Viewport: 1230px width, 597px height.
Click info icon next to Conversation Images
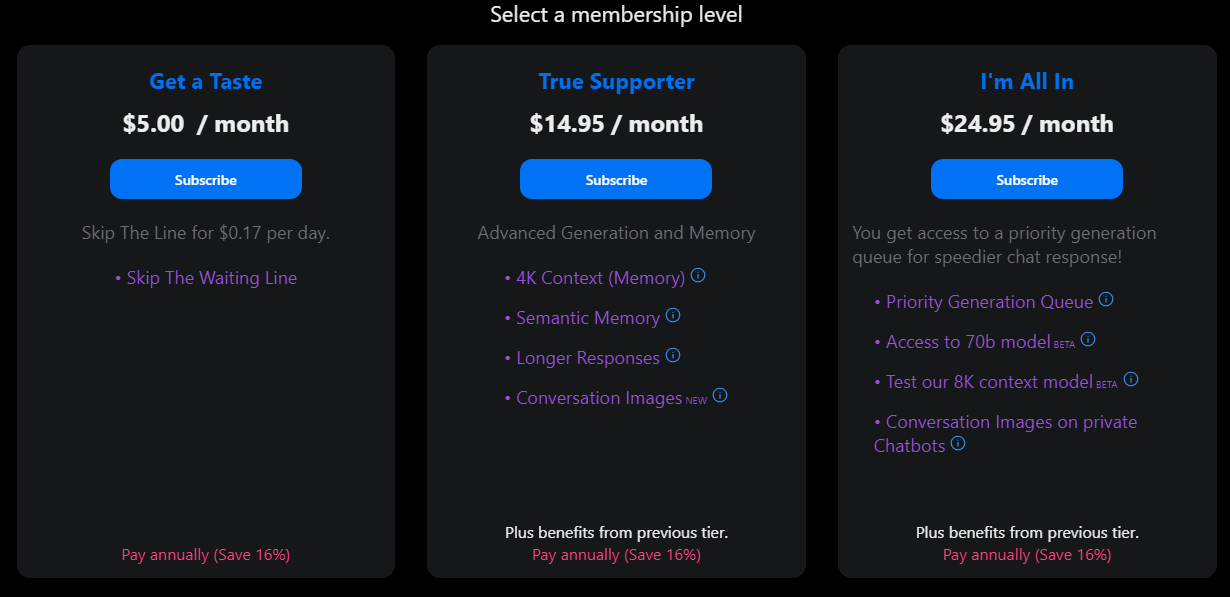(x=721, y=396)
